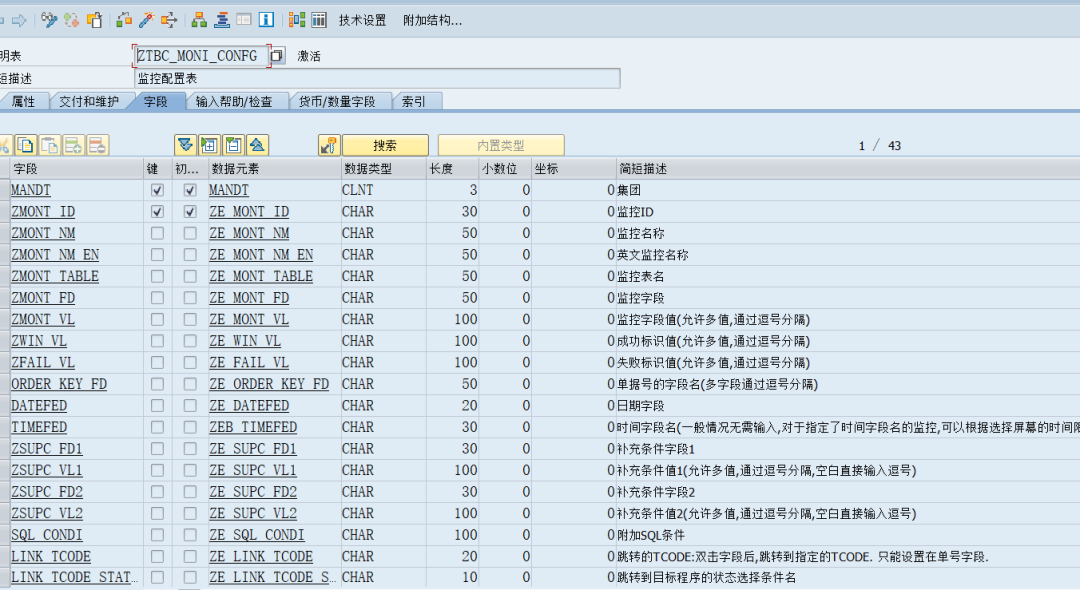1080x590 pixels.
Task: Expand all includes double-down arrow icon
Action: [185, 145]
